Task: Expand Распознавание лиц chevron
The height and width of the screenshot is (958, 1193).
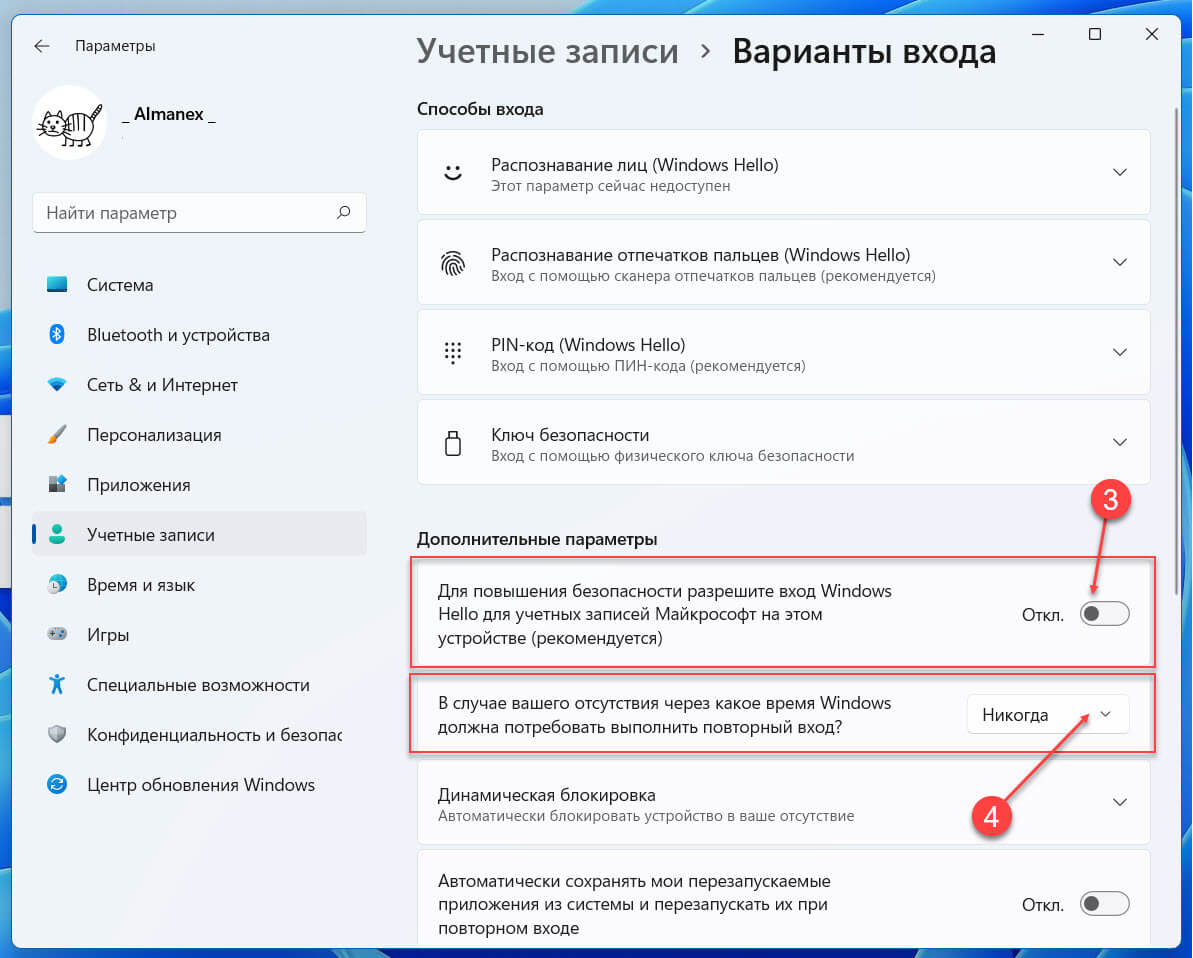Action: click(x=1120, y=173)
